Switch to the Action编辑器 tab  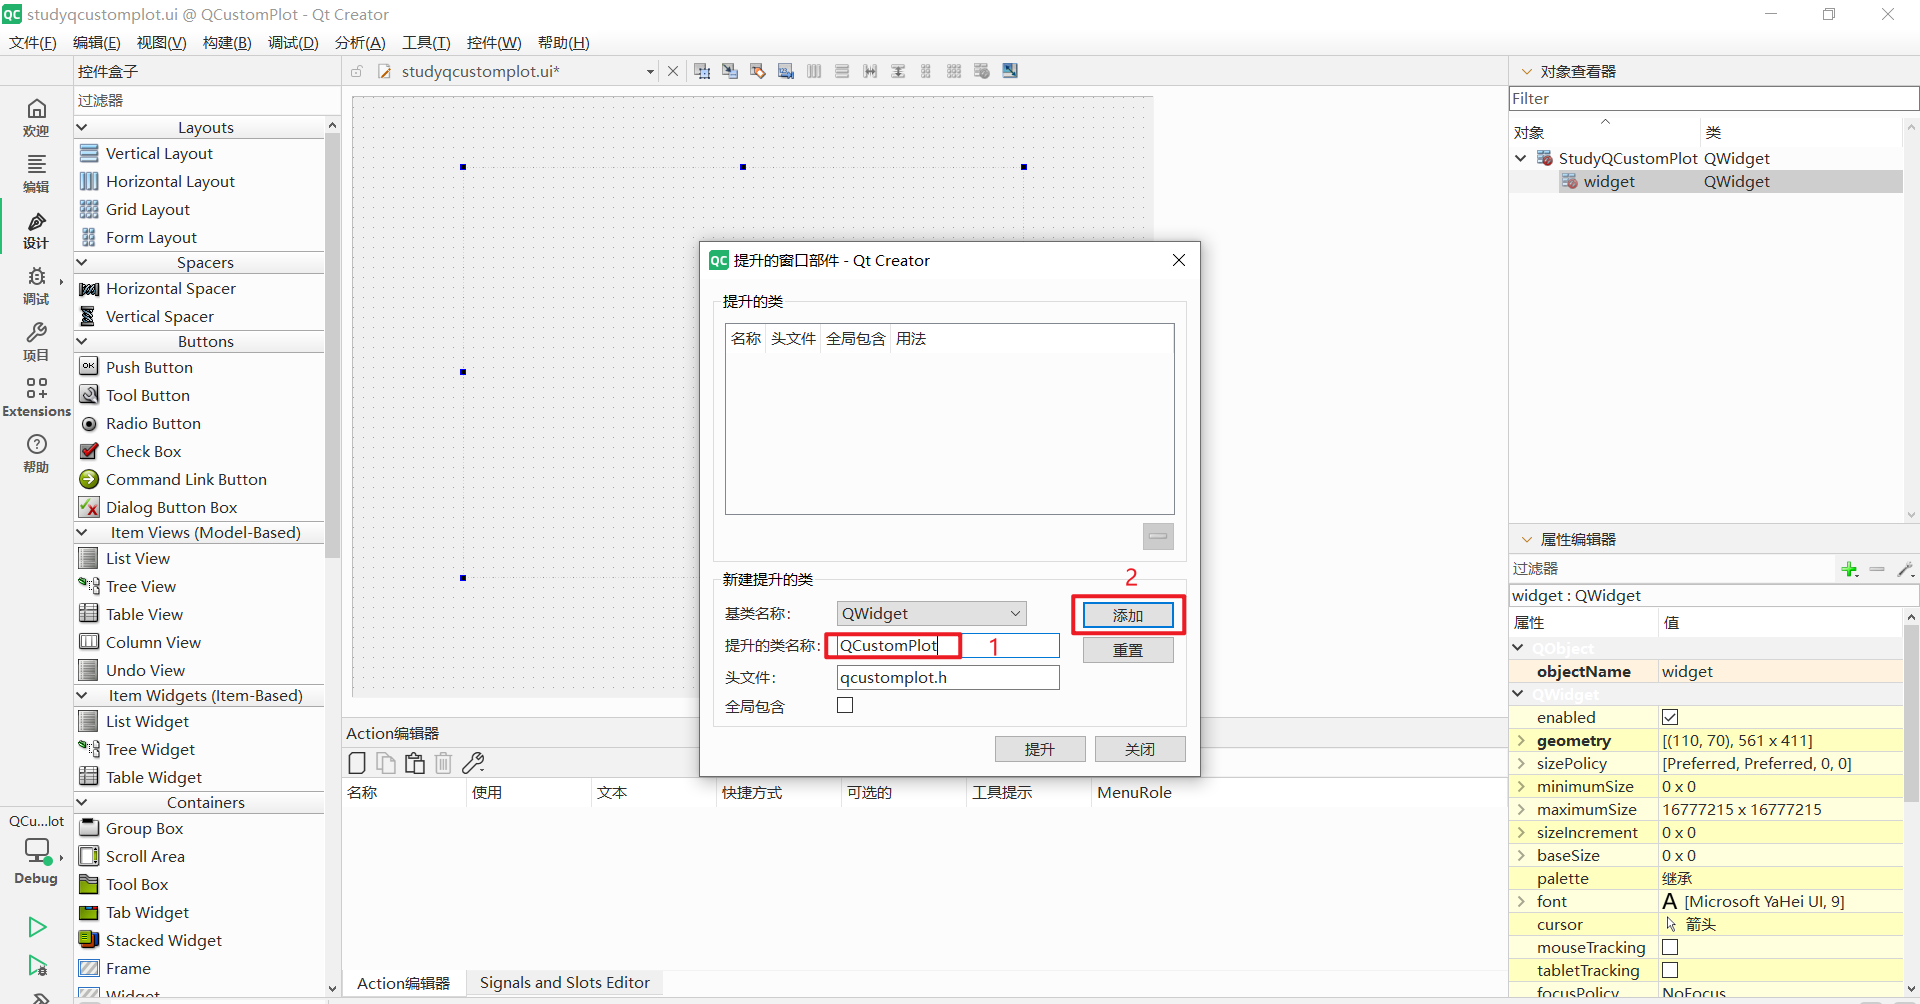tap(404, 983)
